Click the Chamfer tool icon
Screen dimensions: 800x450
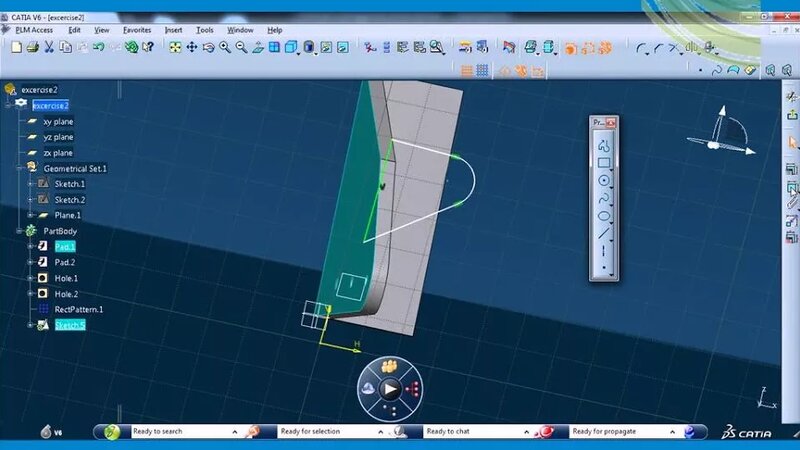tap(658, 48)
